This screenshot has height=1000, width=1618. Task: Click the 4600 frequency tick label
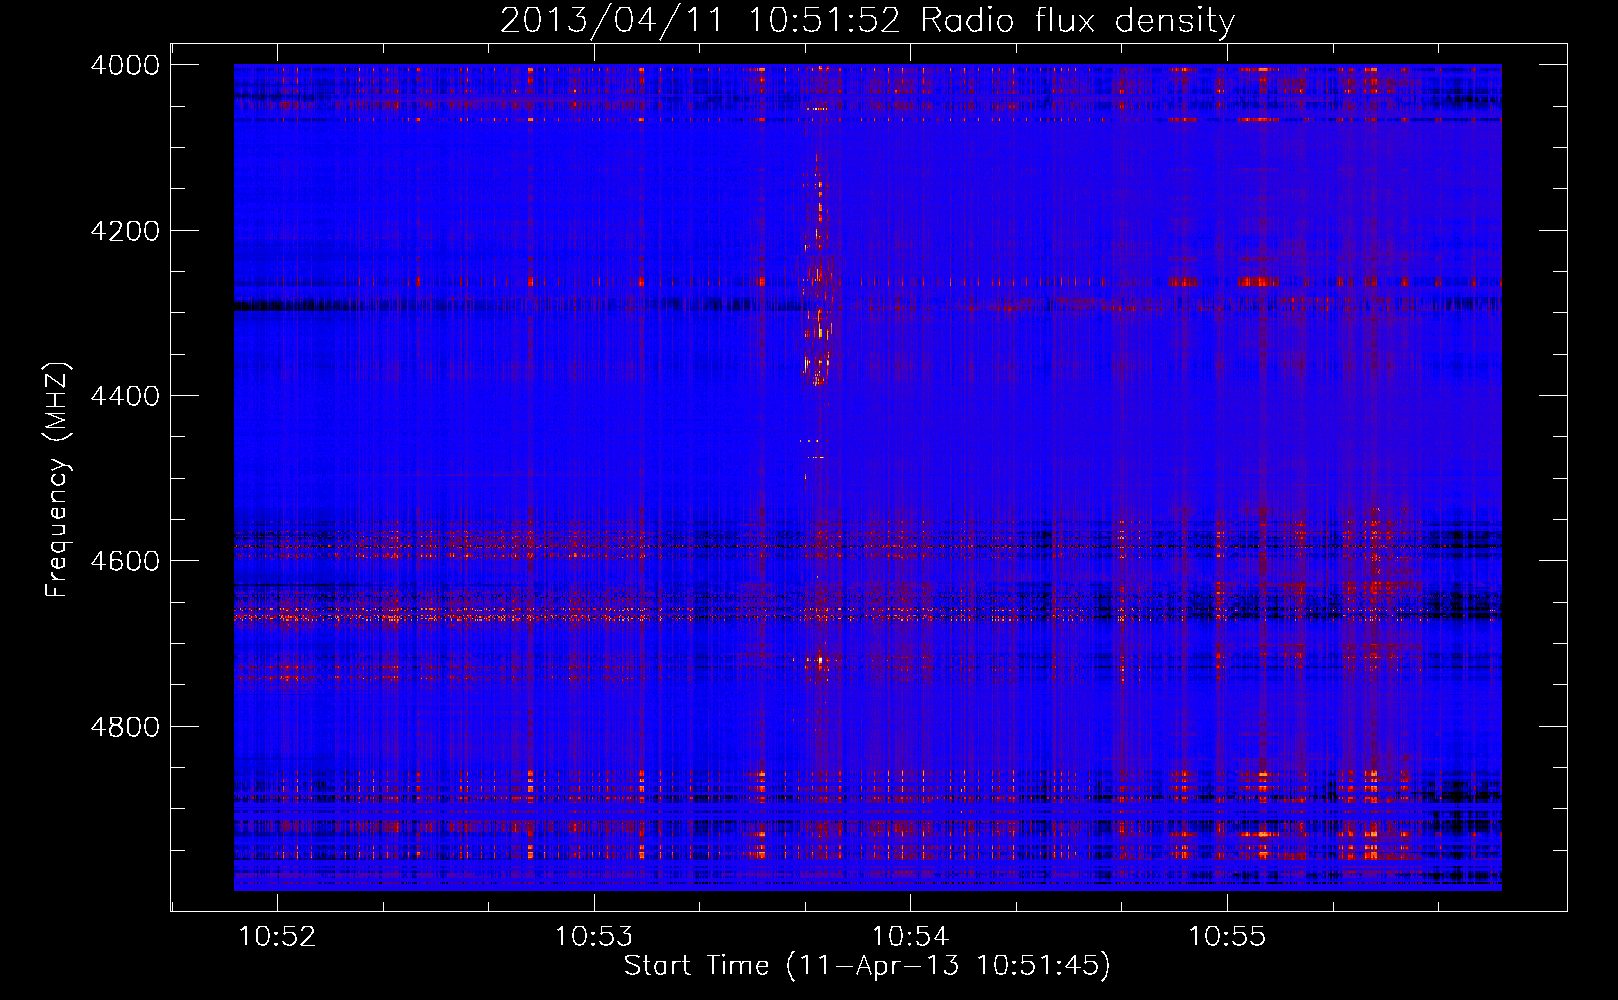(x=124, y=561)
